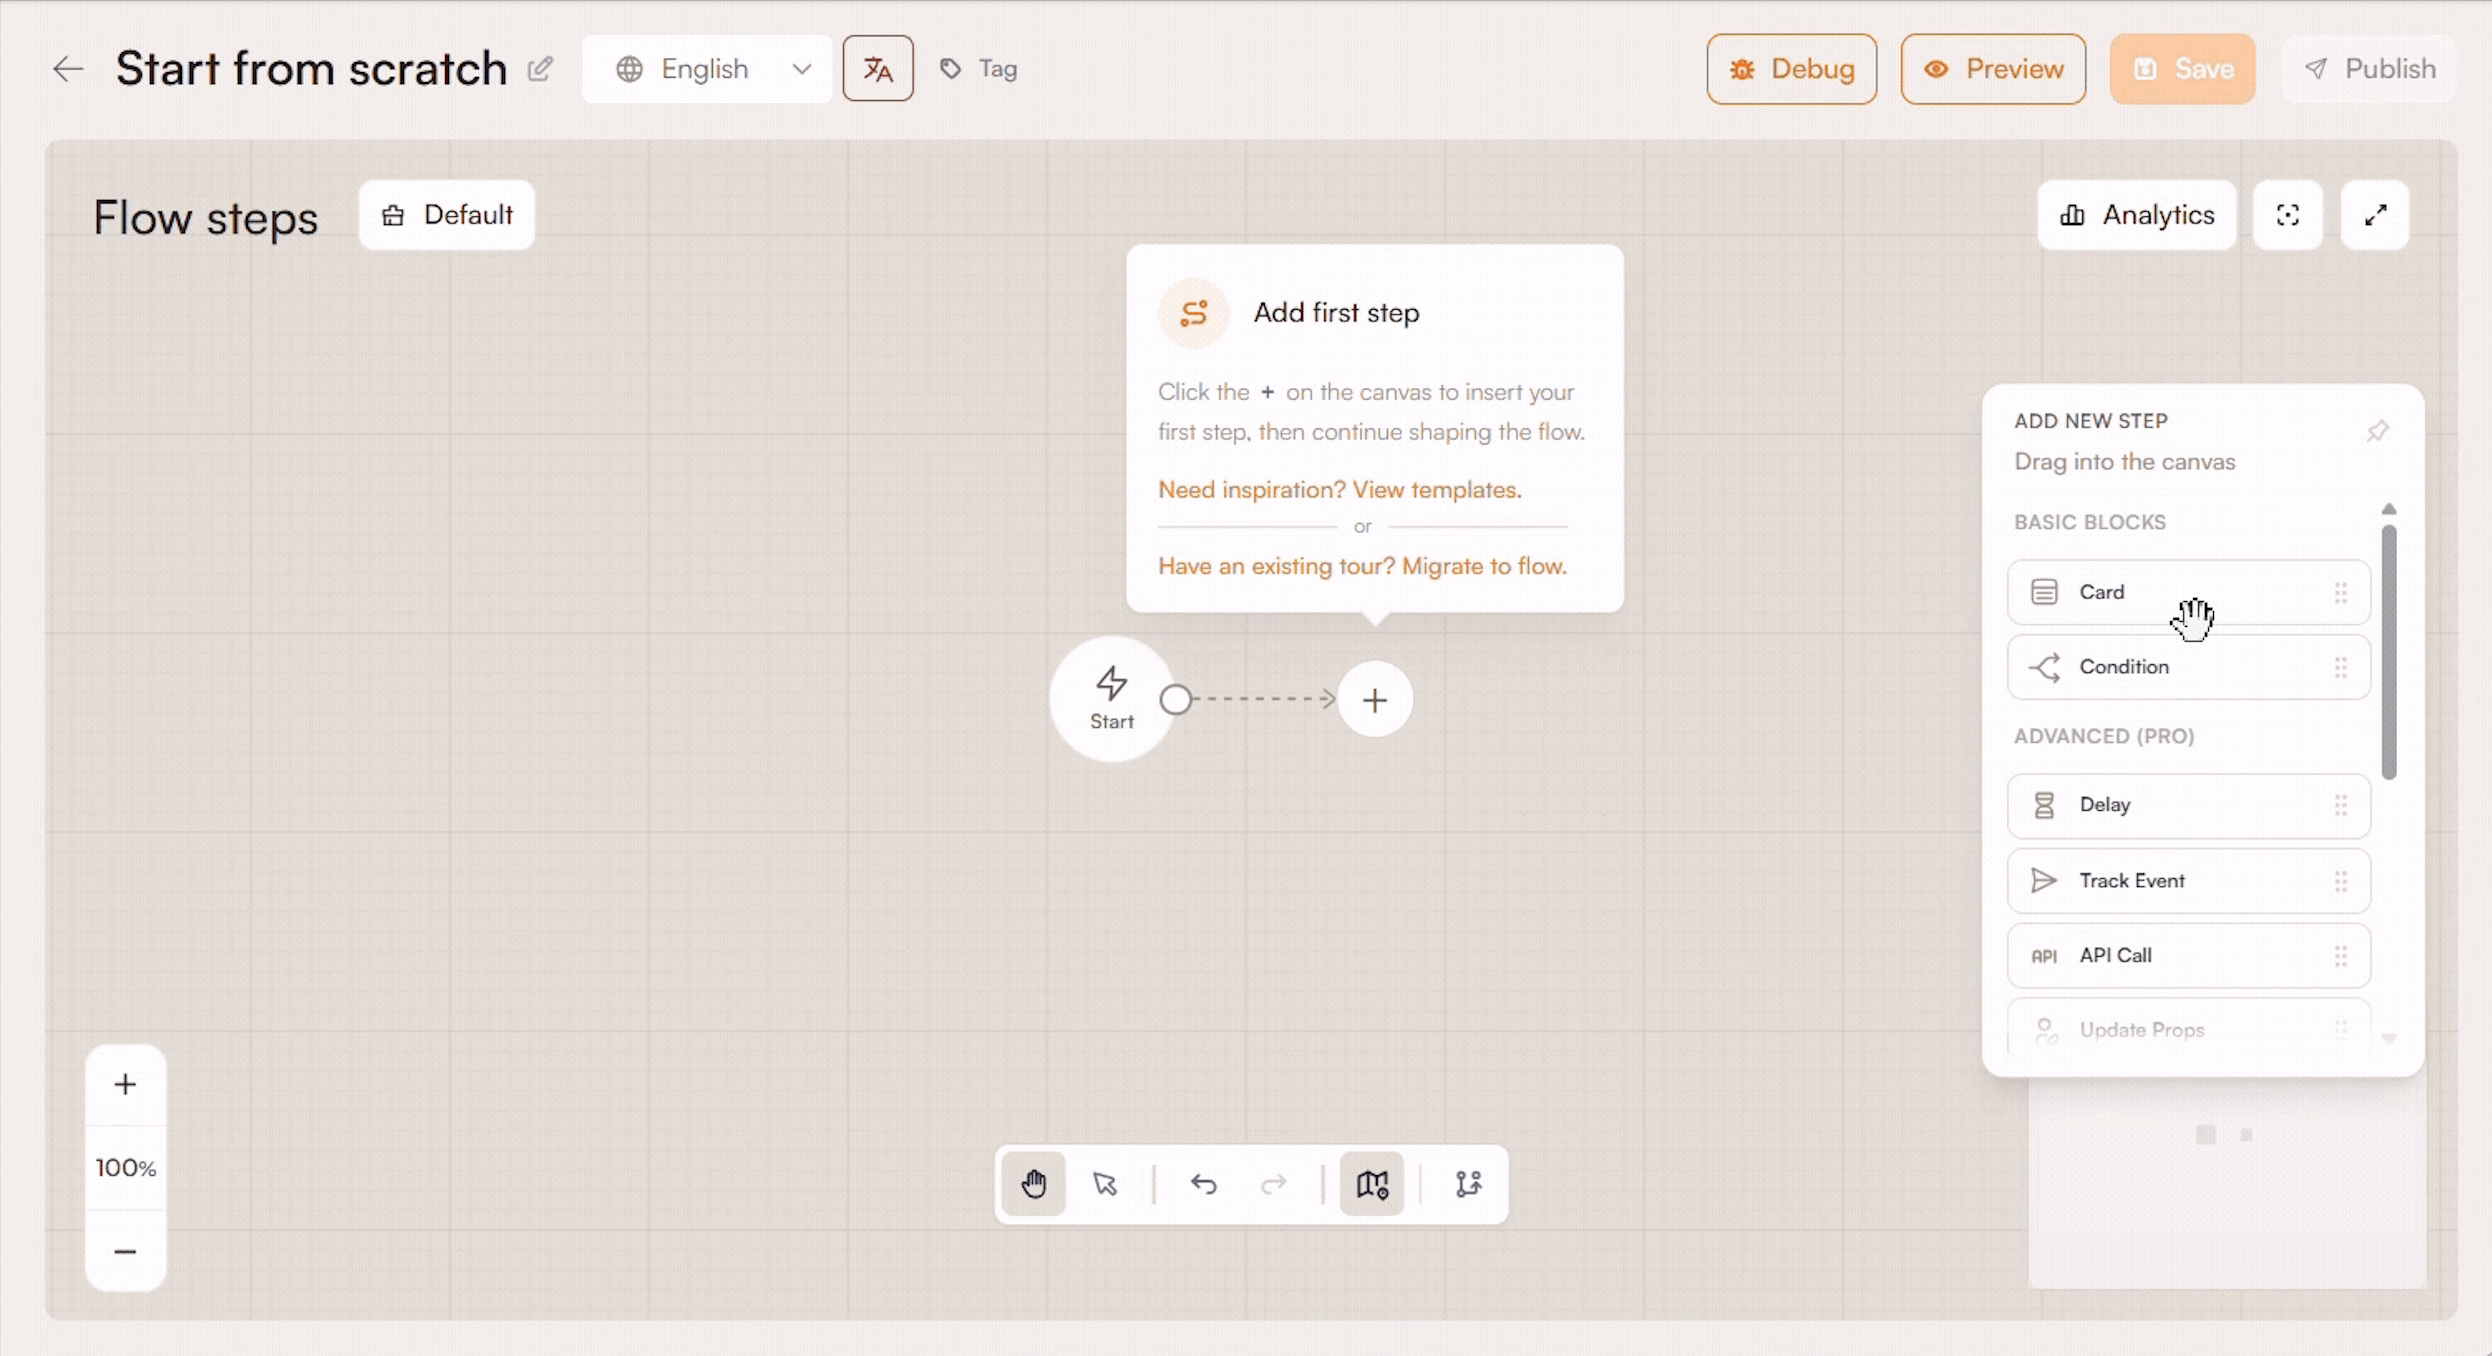Screen dimensions: 2492x1356
Task: Toggle the minimap
Action: 1371,1184
